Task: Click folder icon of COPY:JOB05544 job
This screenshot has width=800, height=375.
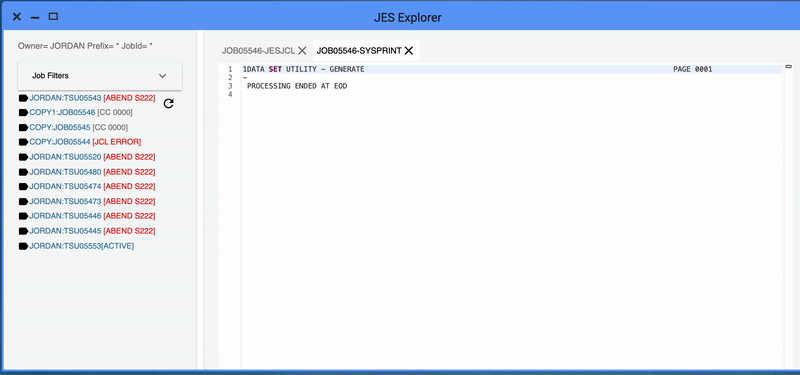Action: click(x=23, y=142)
